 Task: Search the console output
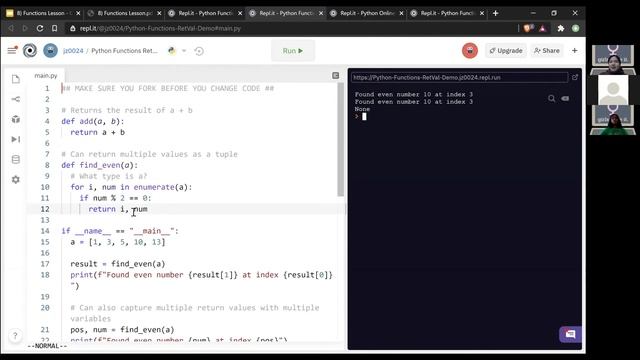click(551, 98)
